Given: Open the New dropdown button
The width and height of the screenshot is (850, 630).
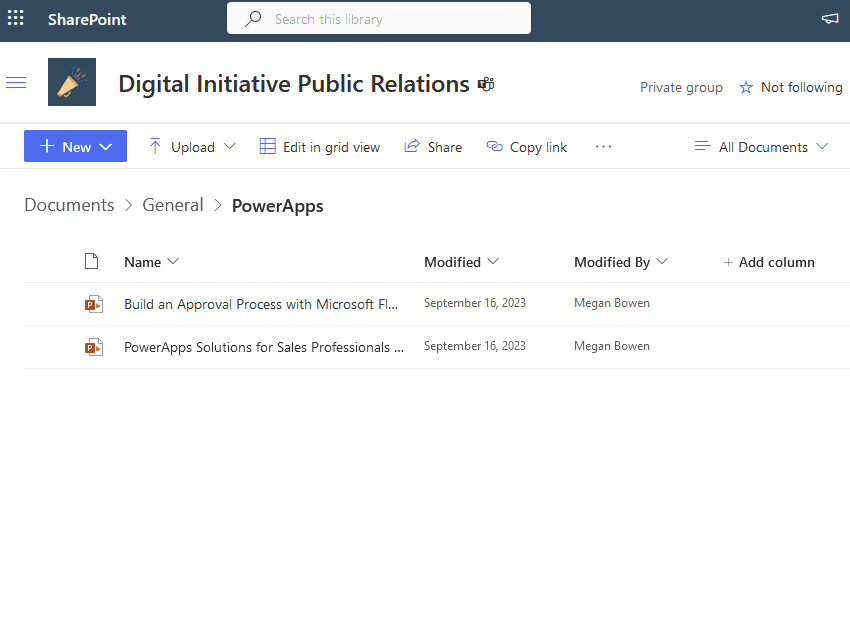Looking at the screenshot, I should pyautogui.click(x=75, y=146).
